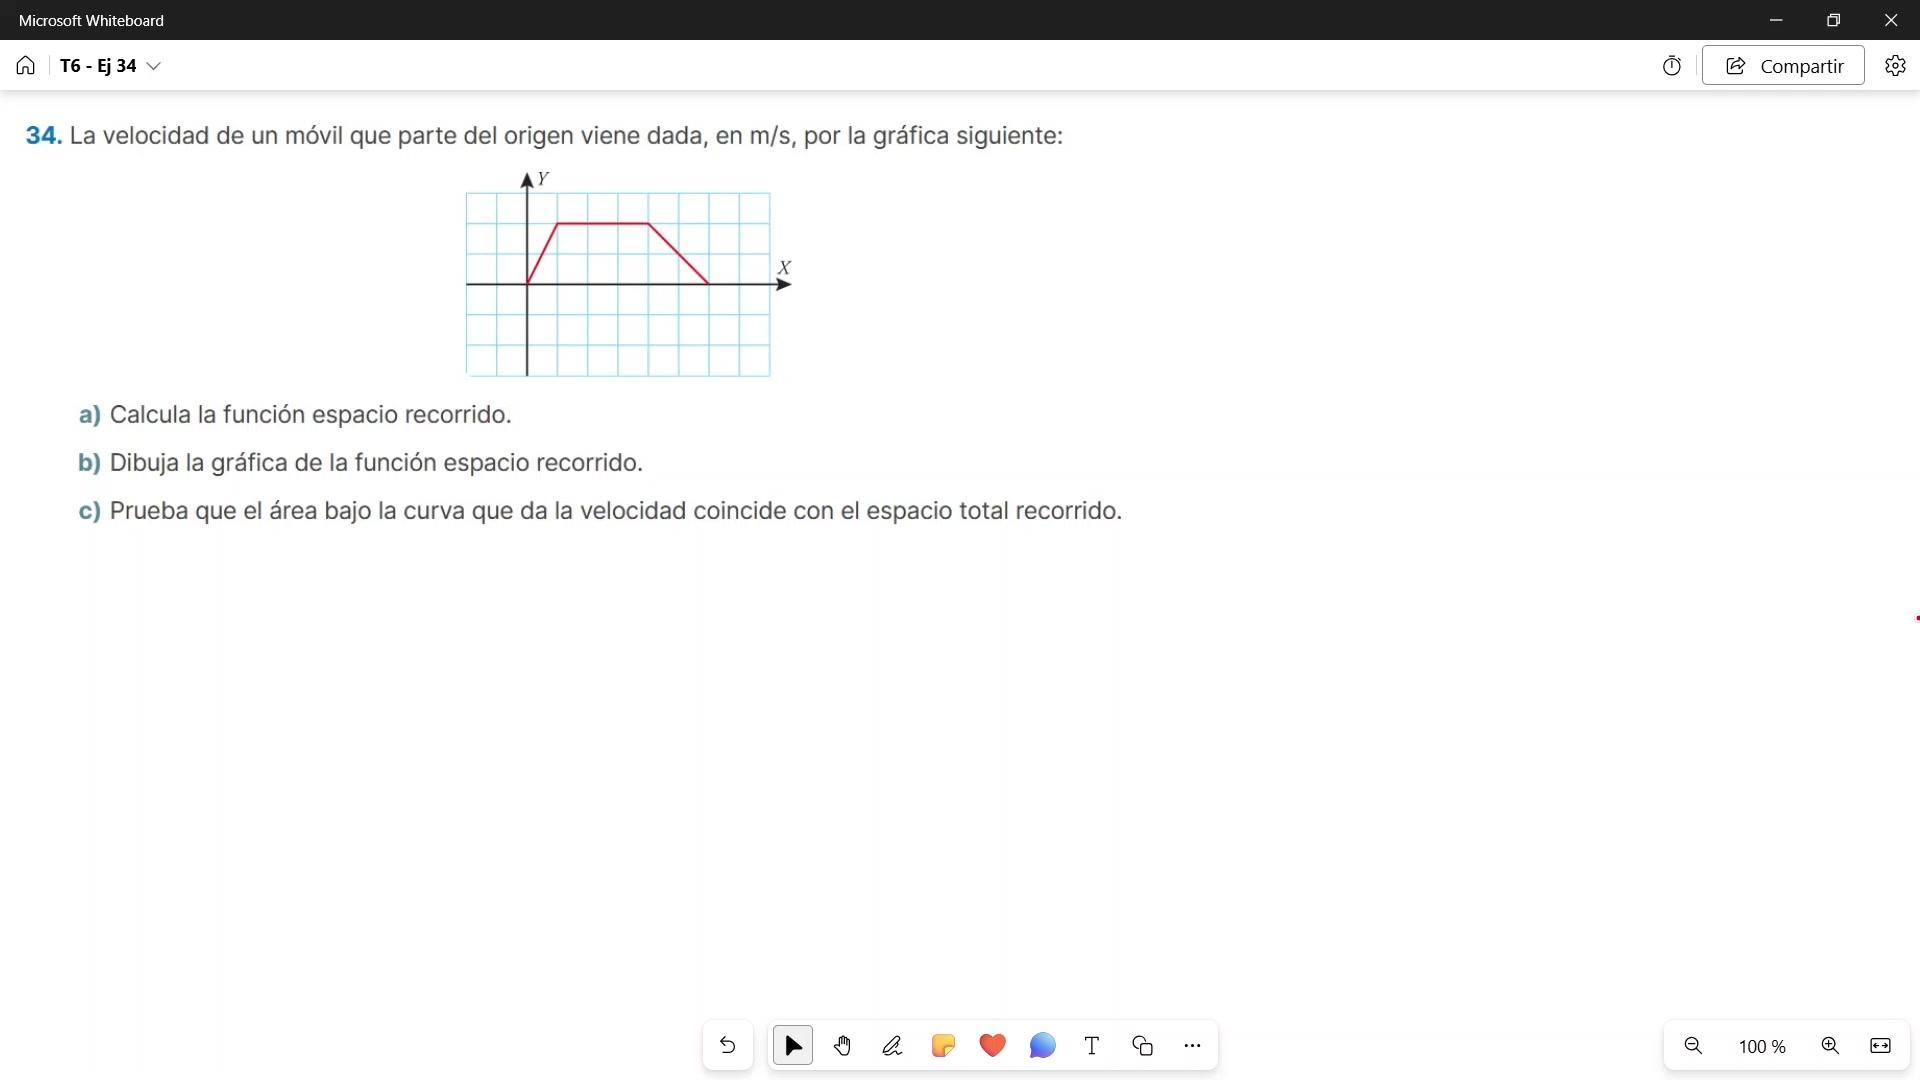
Task: Click the Compartir share button
Action: (x=1783, y=66)
